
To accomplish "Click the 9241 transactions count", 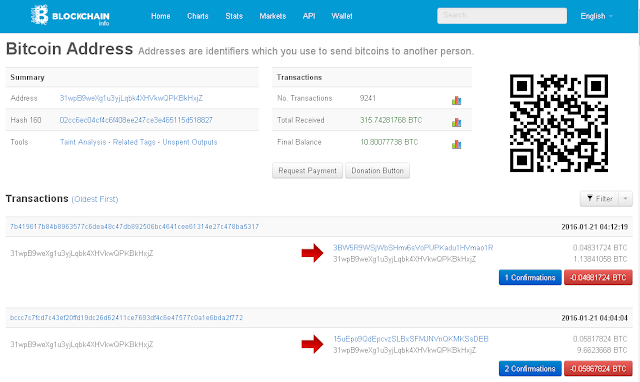I will pyautogui.click(x=368, y=98).
